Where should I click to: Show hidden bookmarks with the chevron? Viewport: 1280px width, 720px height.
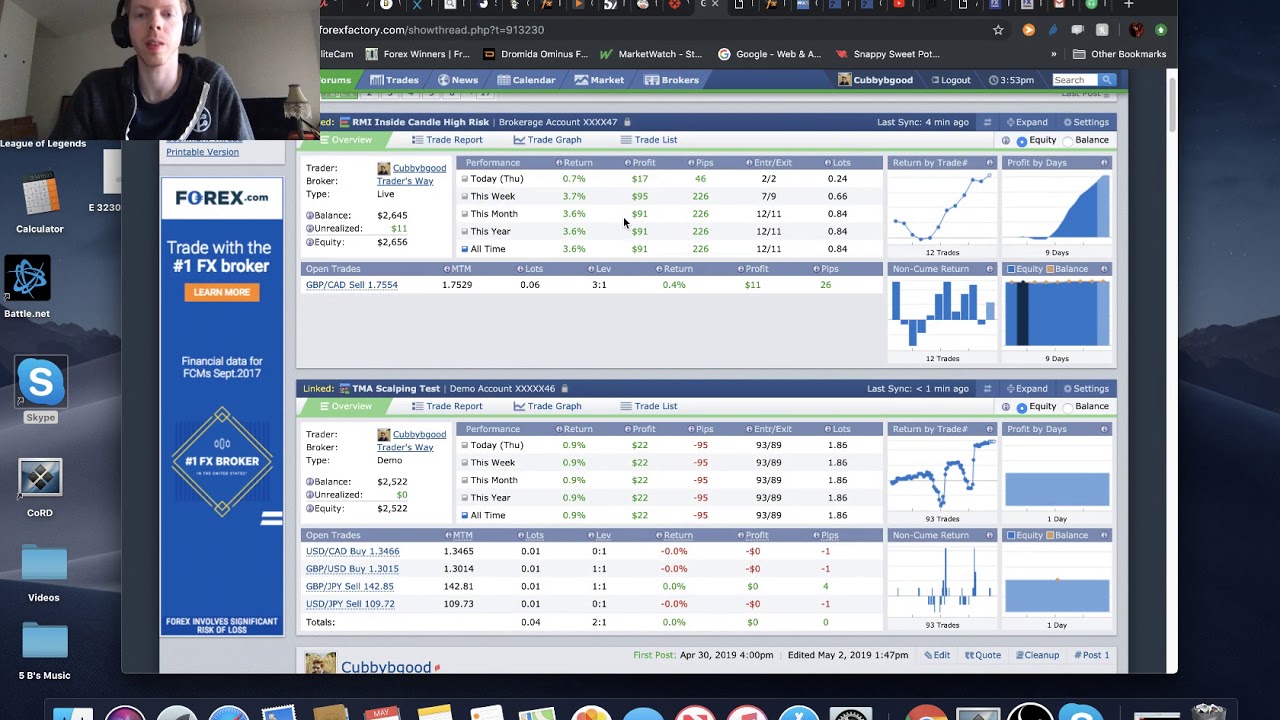pyautogui.click(x=1053, y=54)
